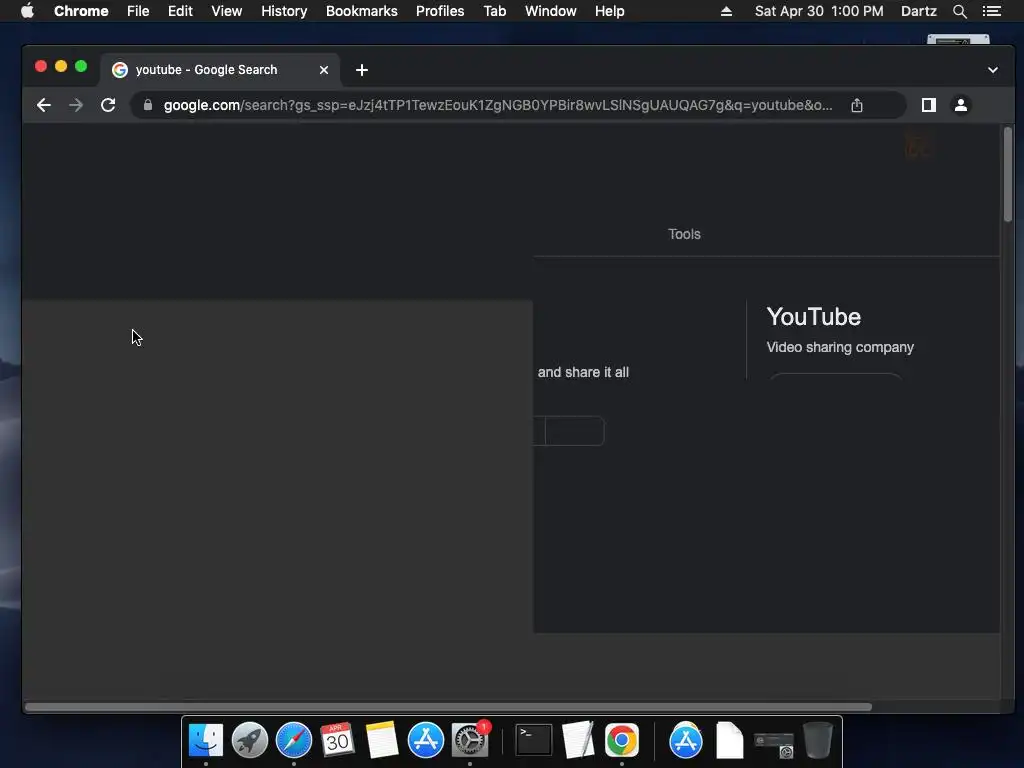The height and width of the screenshot is (768, 1024).
Task: Open the Tools search option
Action: (x=684, y=234)
